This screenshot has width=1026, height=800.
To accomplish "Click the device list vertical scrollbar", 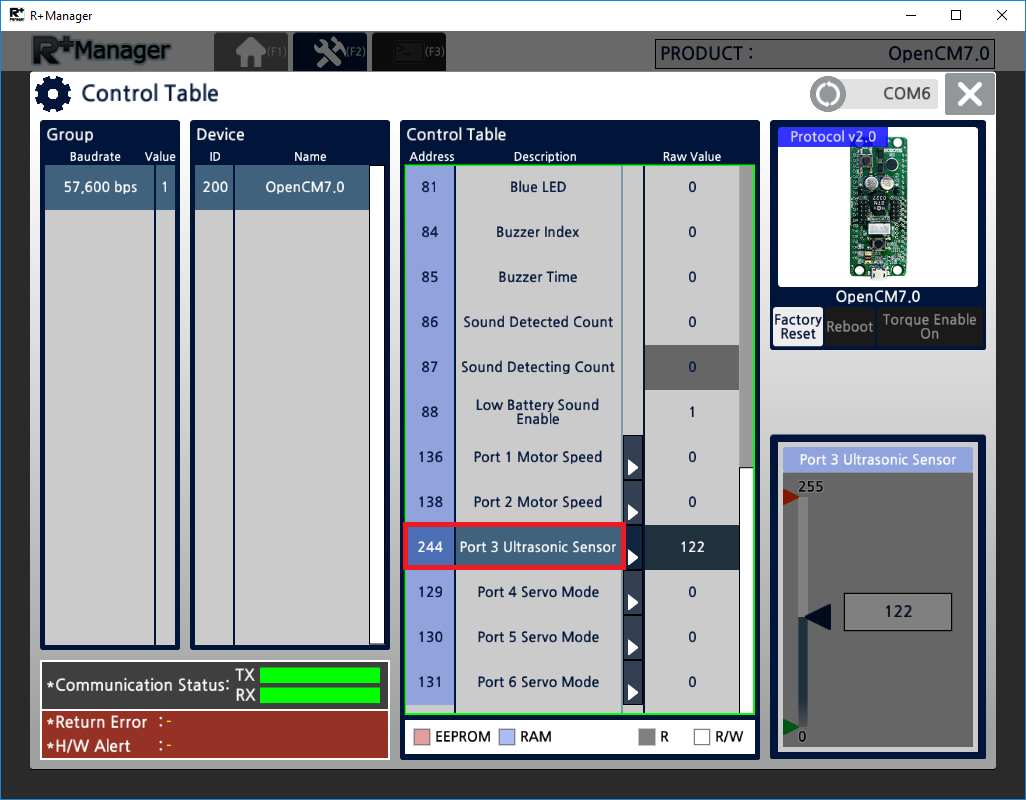I will tap(377, 405).
